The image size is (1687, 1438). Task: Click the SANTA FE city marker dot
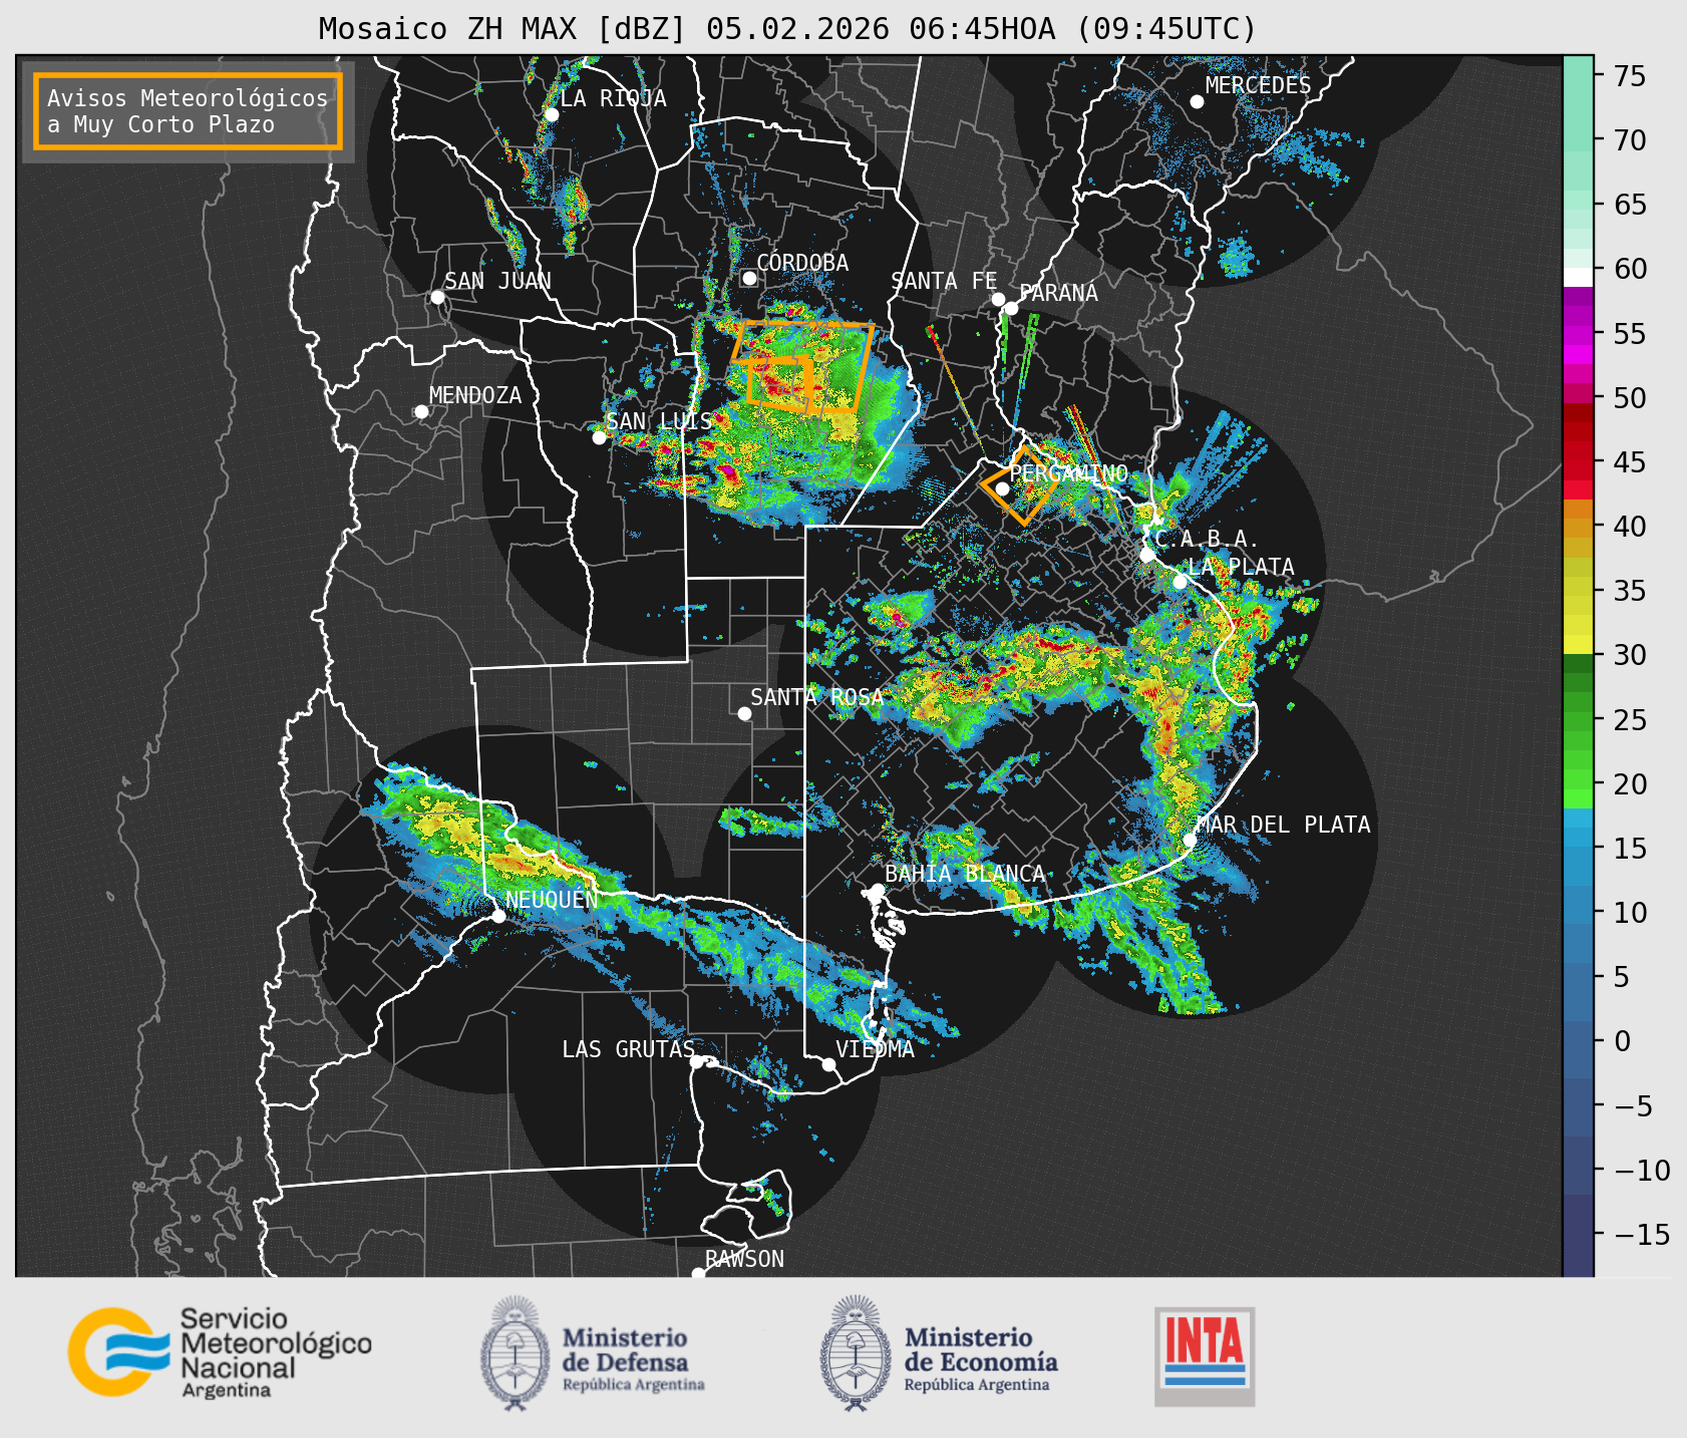(998, 299)
